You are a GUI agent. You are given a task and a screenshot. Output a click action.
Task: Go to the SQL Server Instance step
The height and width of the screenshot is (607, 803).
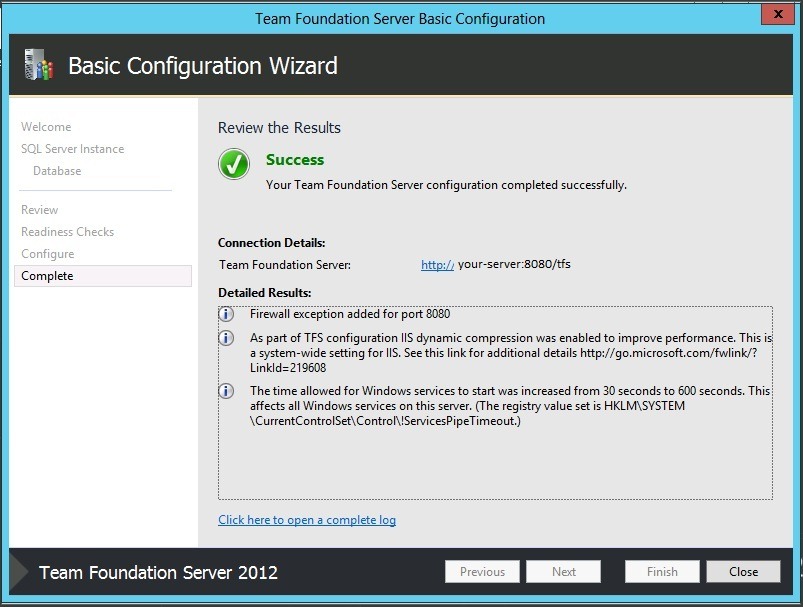pyautogui.click(x=73, y=149)
